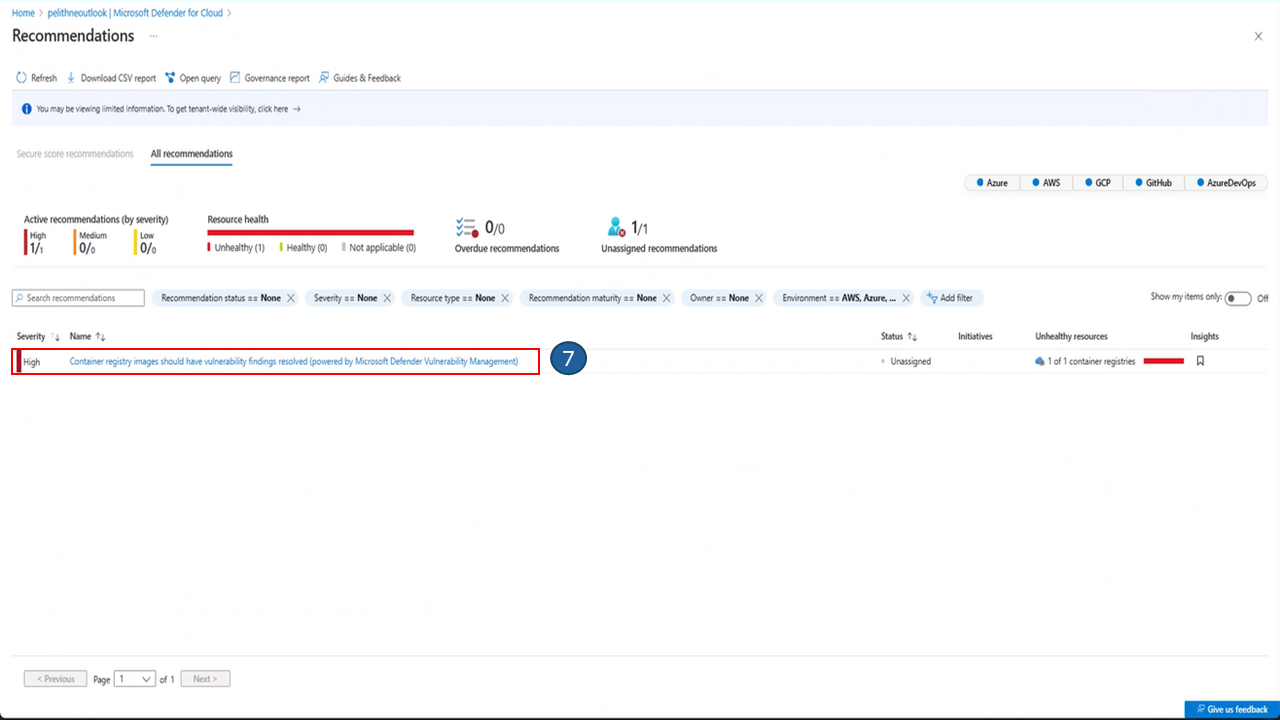The height and width of the screenshot is (720, 1280).
Task: Remove the Resource type filter with X
Action: click(505, 298)
